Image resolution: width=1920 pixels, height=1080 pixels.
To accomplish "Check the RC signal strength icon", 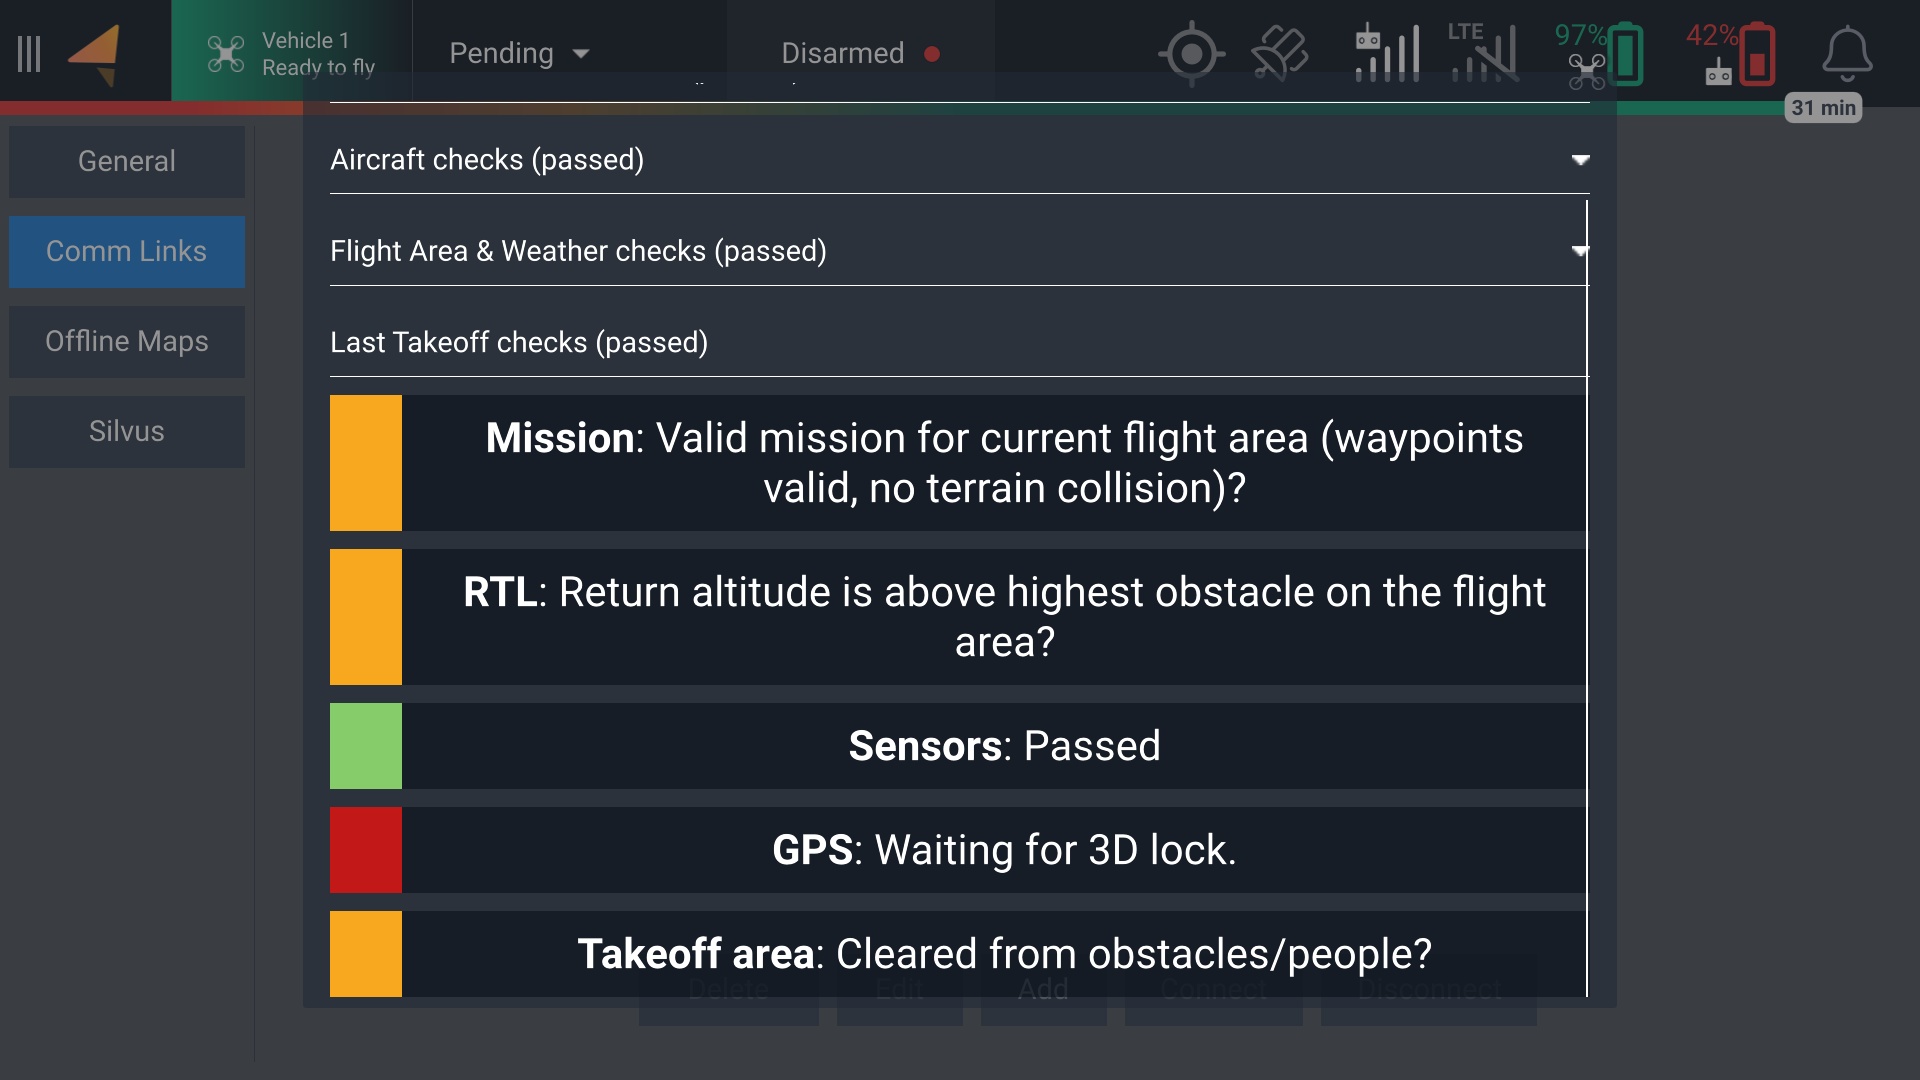I will pyautogui.click(x=1387, y=54).
